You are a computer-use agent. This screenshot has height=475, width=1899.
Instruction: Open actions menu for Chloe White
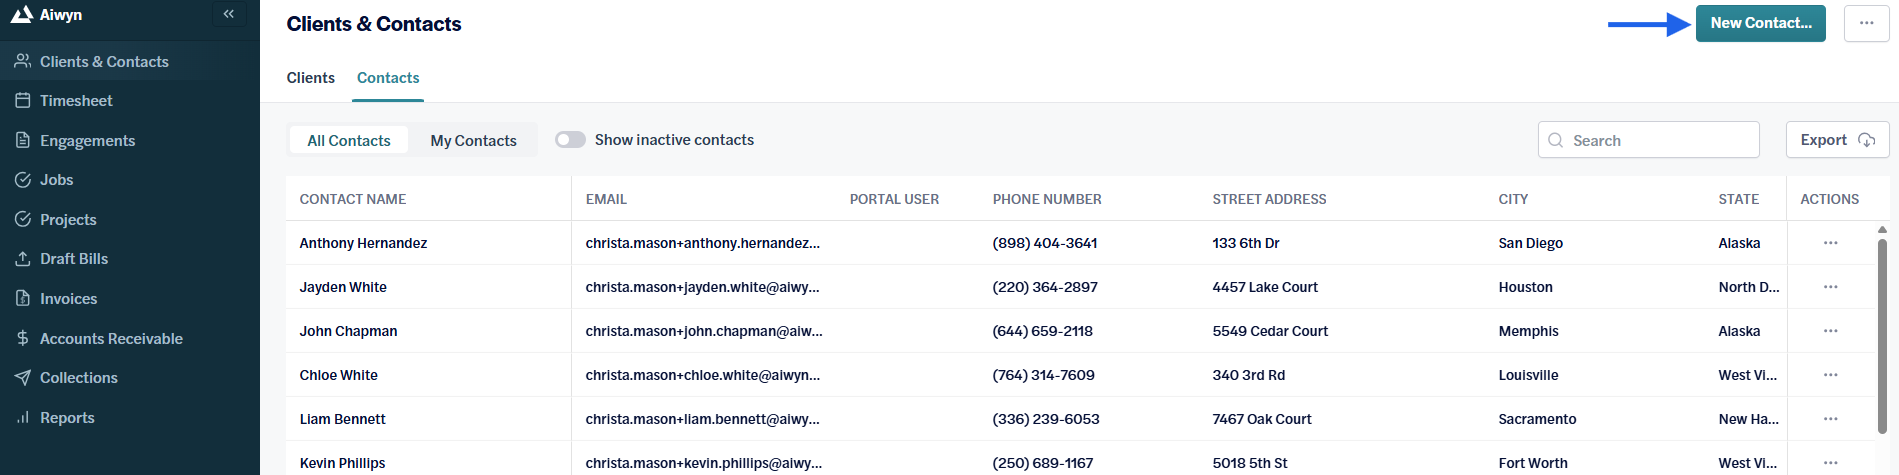tap(1830, 375)
